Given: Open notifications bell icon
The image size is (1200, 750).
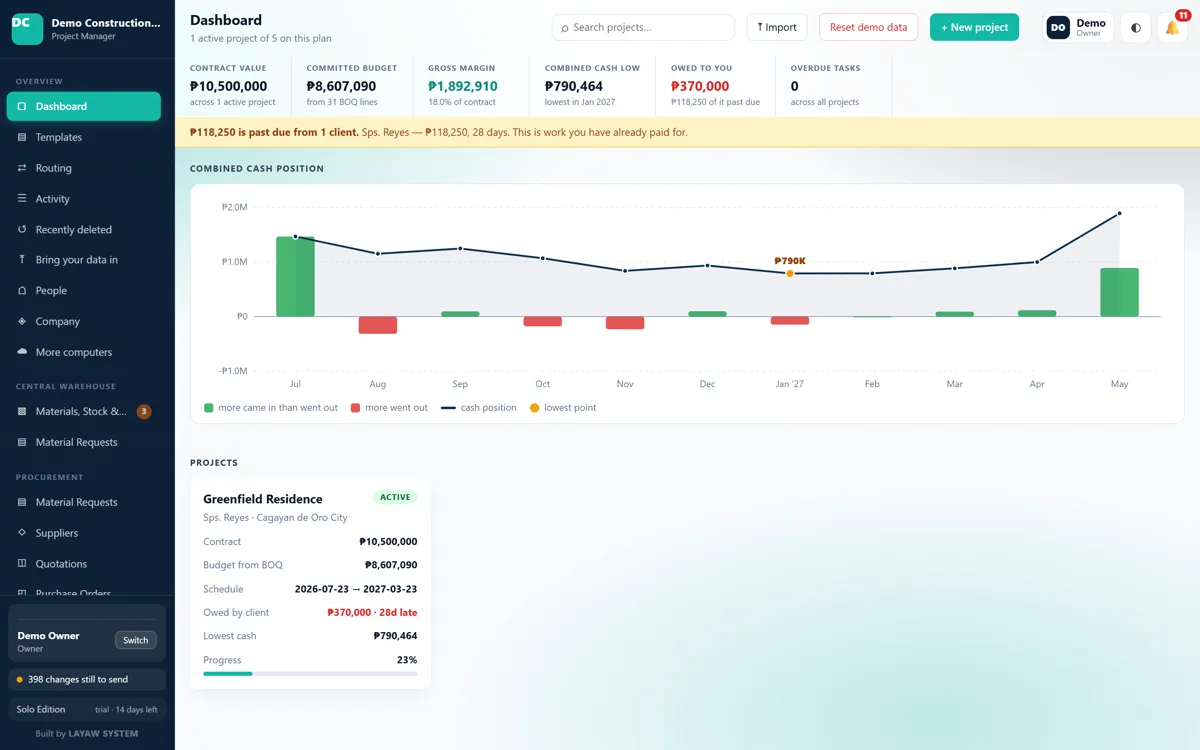Looking at the screenshot, I should tap(1172, 28).
